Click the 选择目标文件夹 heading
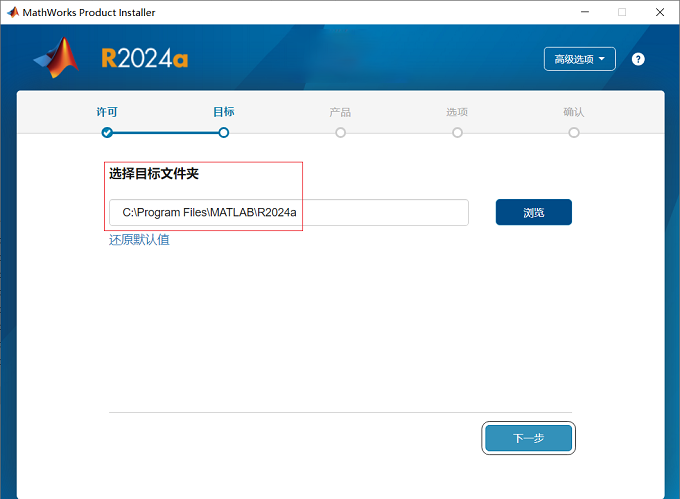This screenshot has height=499, width=680. [154, 174]
